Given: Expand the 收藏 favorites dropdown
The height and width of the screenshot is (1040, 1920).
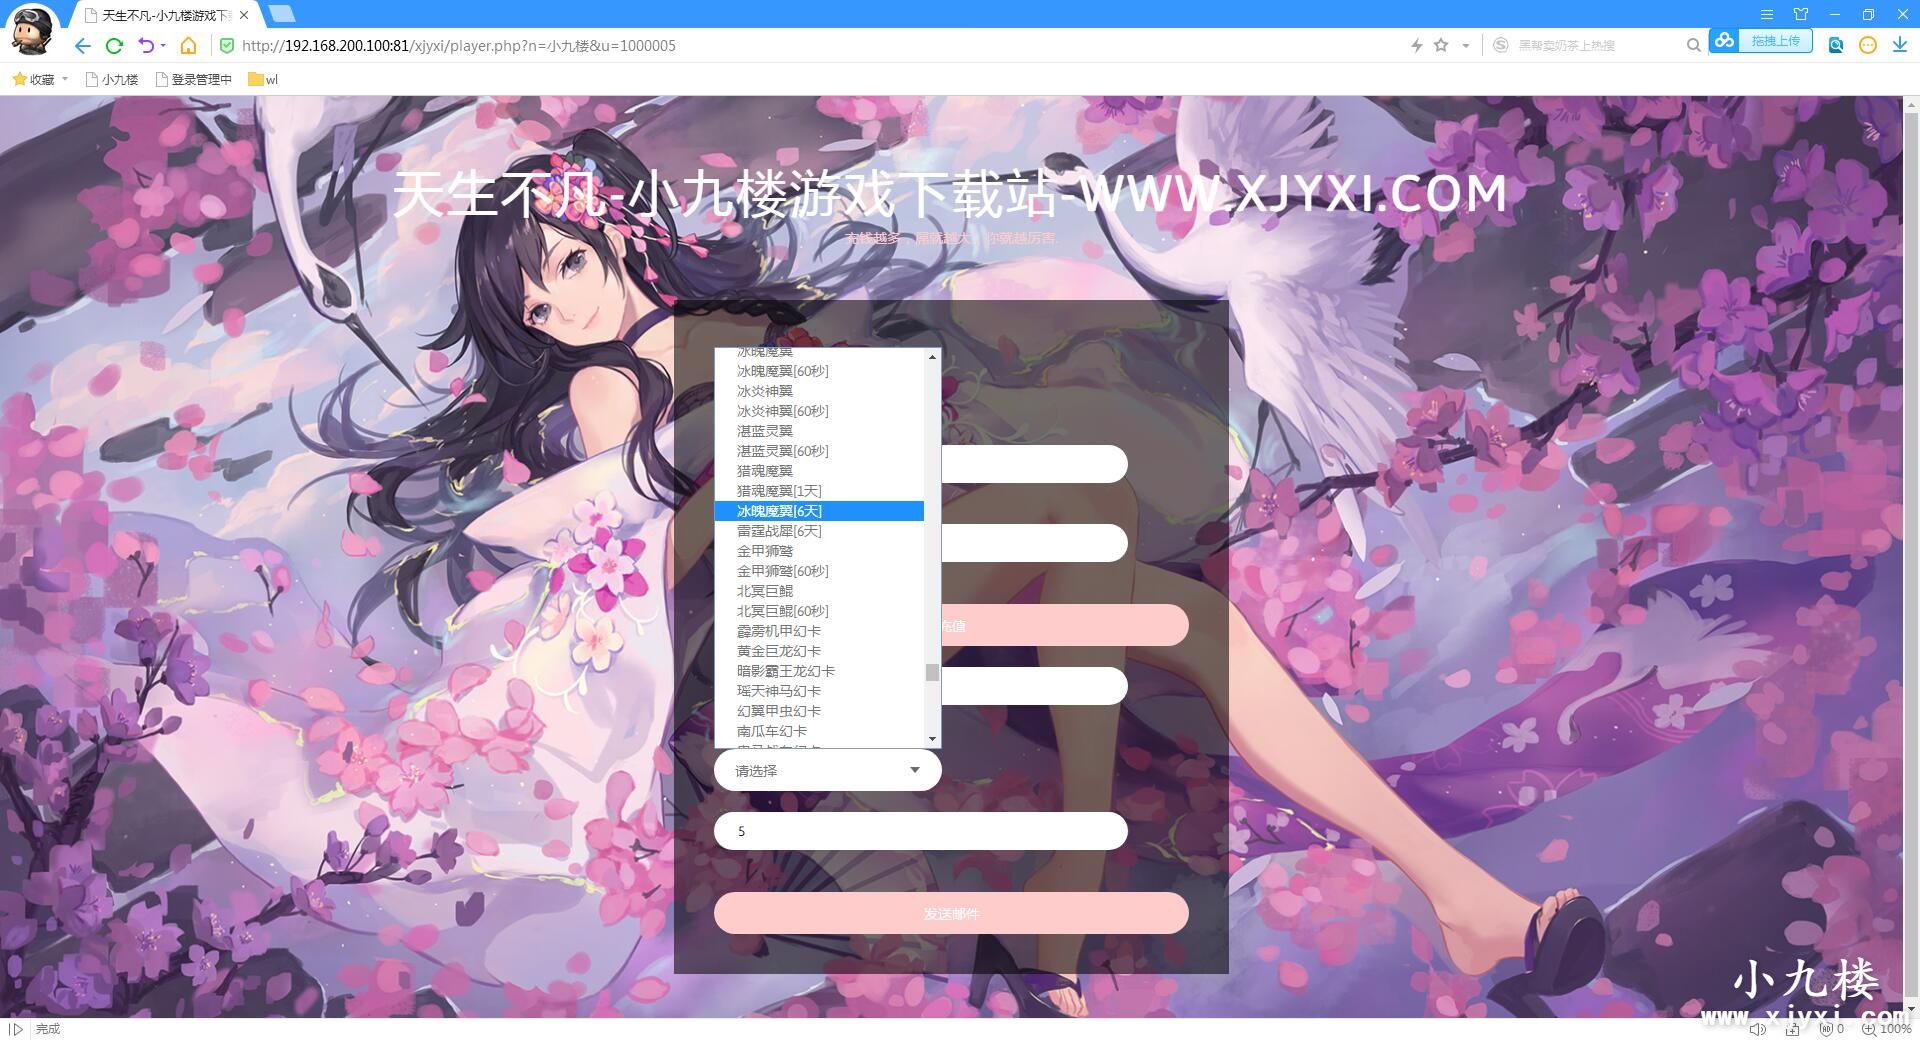Looking at the screenshot, I should pyautogui.click(x=65, y=79).
